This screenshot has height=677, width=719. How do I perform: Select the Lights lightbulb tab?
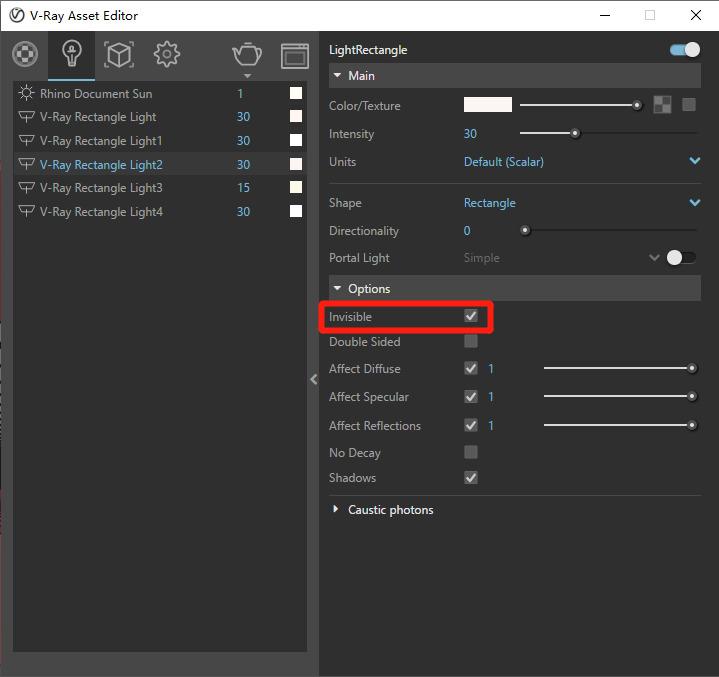72,54
